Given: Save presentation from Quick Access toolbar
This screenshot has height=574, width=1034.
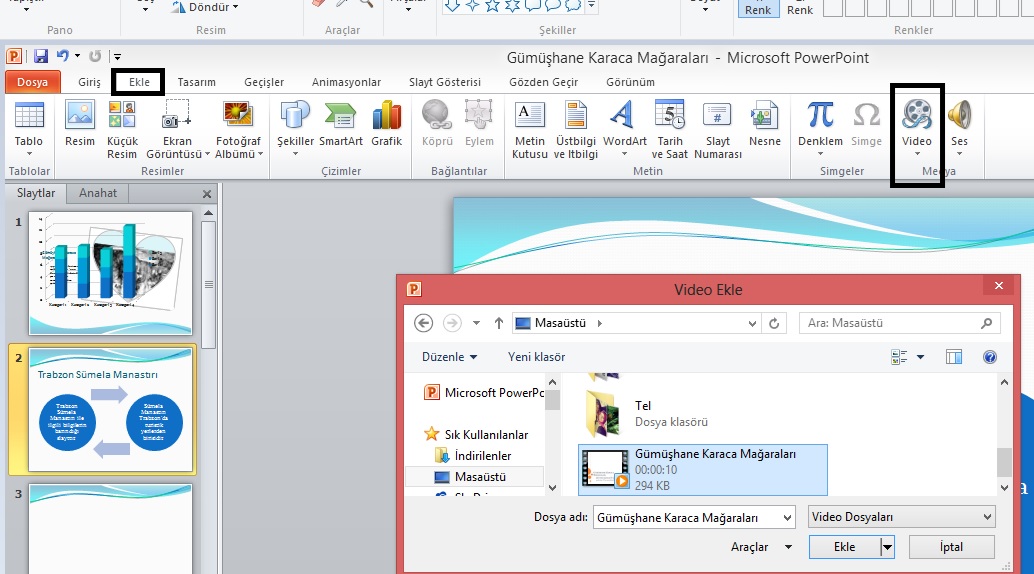Looking at the screenshot, I should coord(41,56).
